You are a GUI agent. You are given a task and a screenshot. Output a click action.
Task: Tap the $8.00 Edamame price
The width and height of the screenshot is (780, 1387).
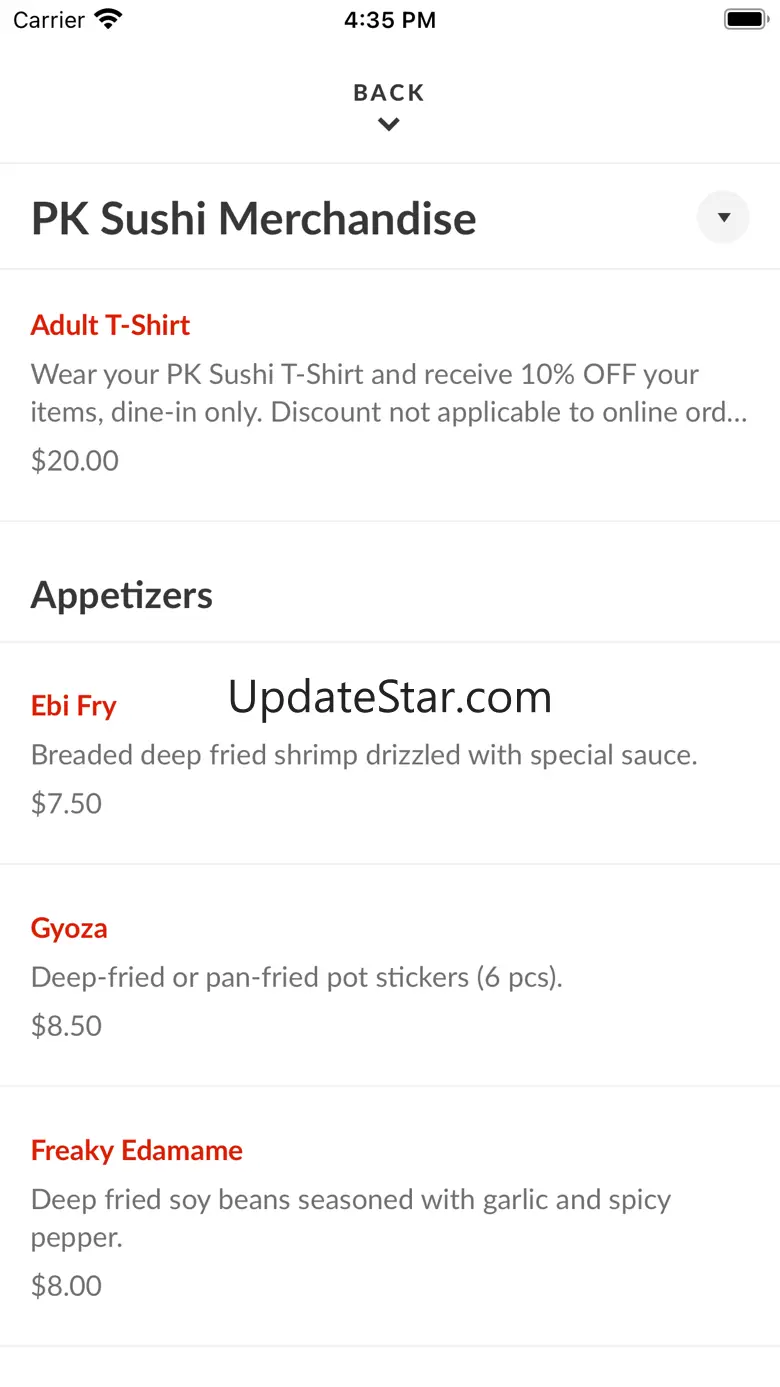click(67, 1286)
